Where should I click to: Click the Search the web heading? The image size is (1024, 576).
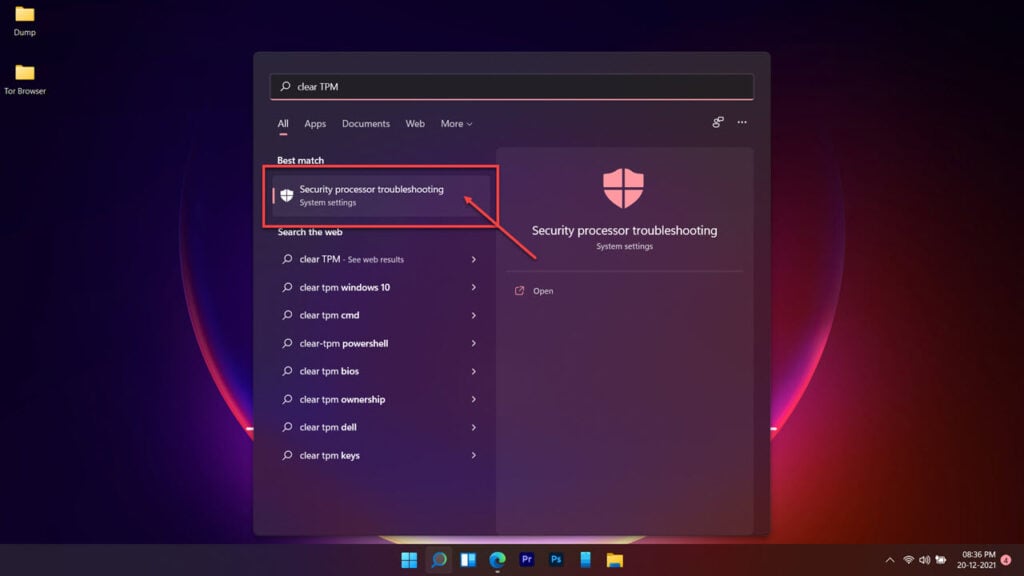[310, 232]
